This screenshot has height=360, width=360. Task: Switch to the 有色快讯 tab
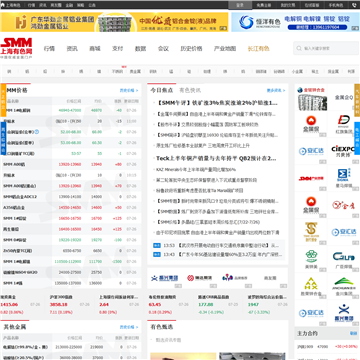coord(190,90)
